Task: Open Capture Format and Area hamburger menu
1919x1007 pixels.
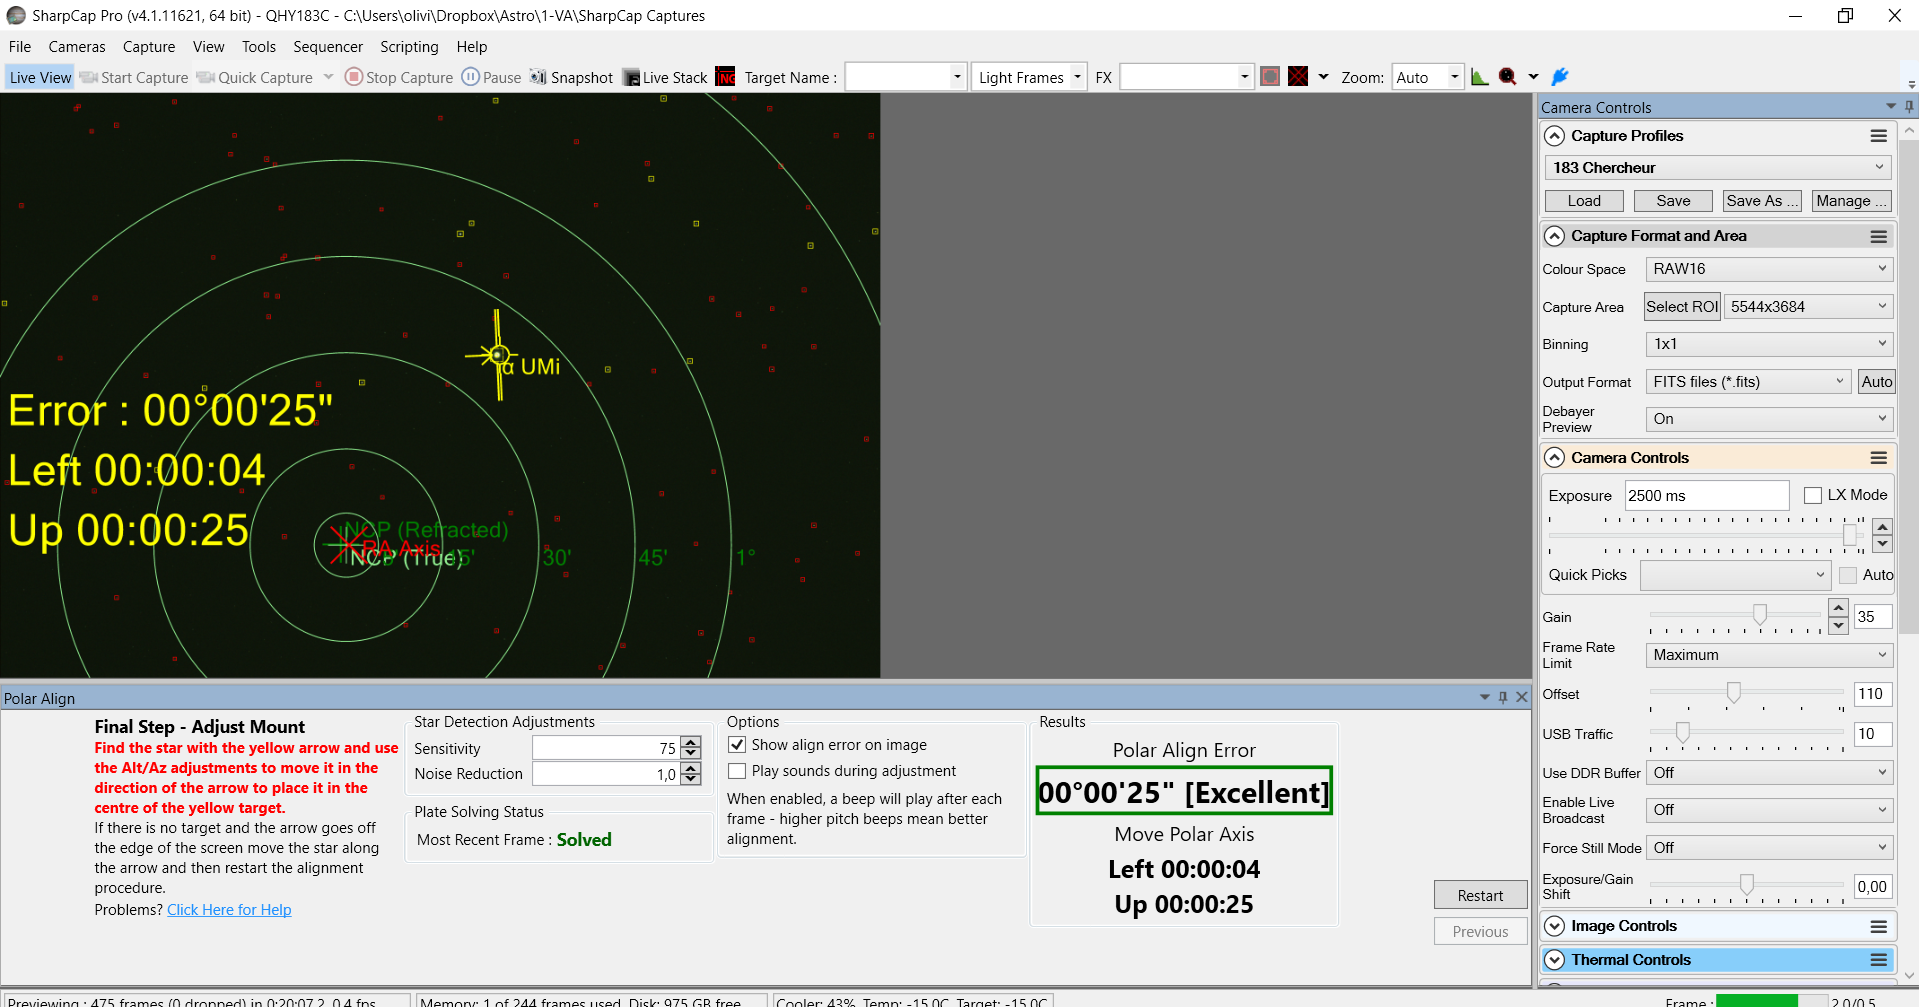Action: pos(1879,236)
